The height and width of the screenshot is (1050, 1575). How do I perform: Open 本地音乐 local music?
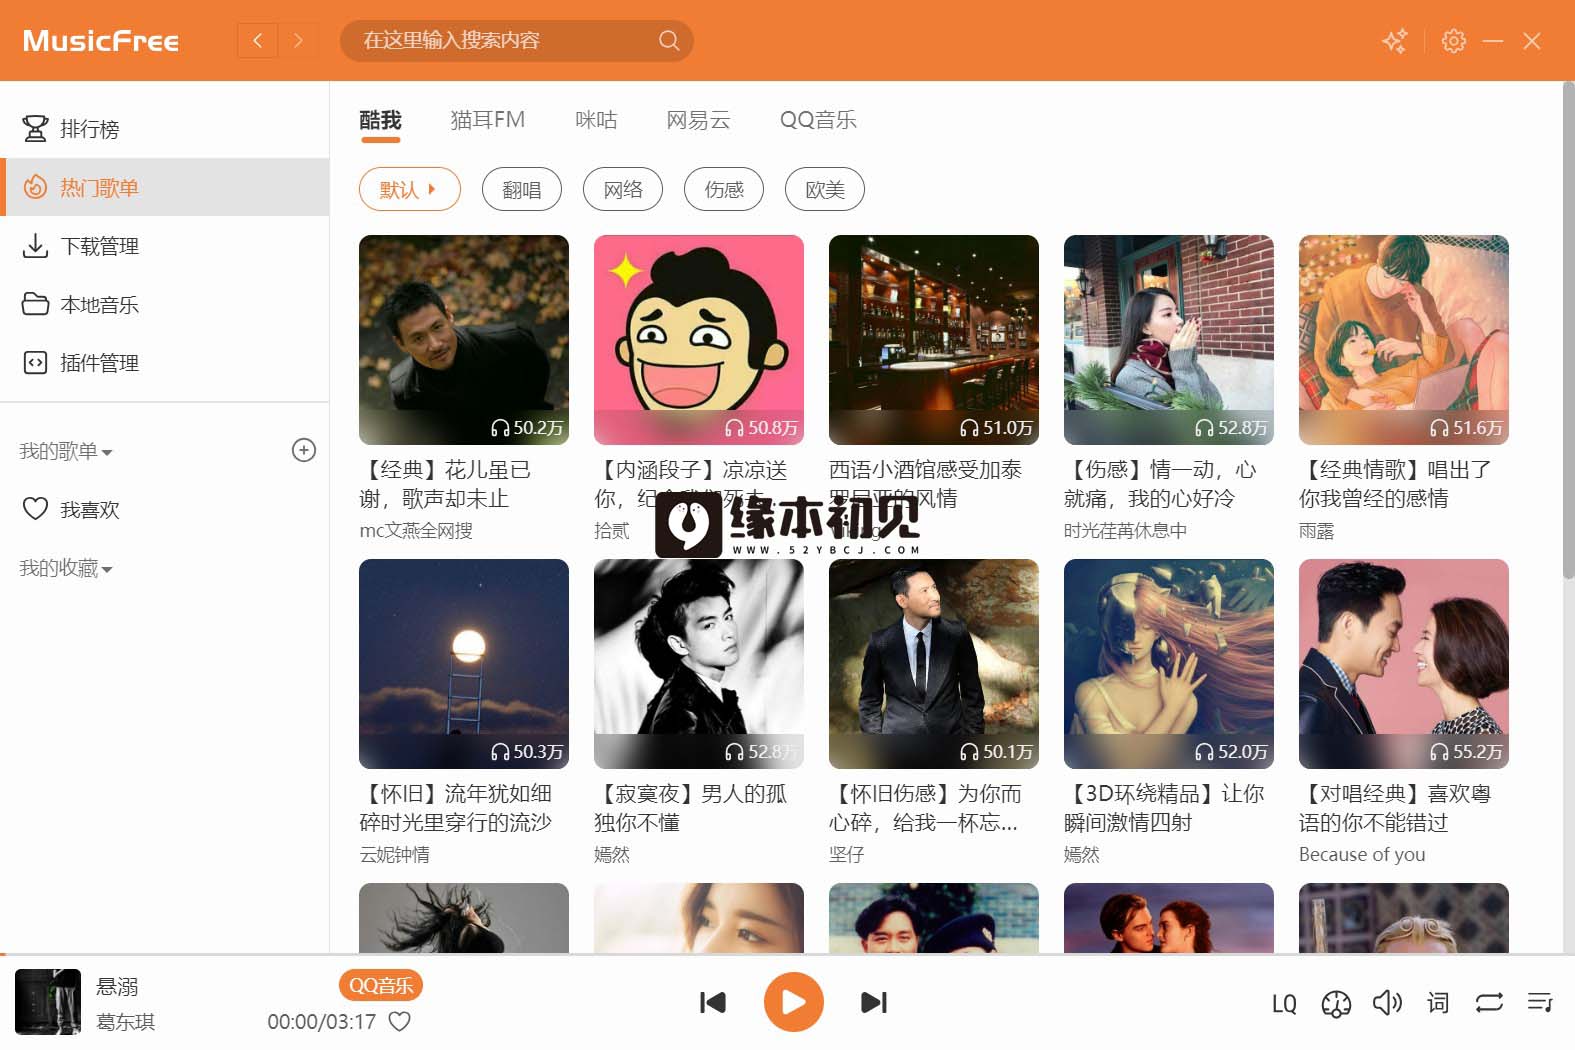(164, 304)
